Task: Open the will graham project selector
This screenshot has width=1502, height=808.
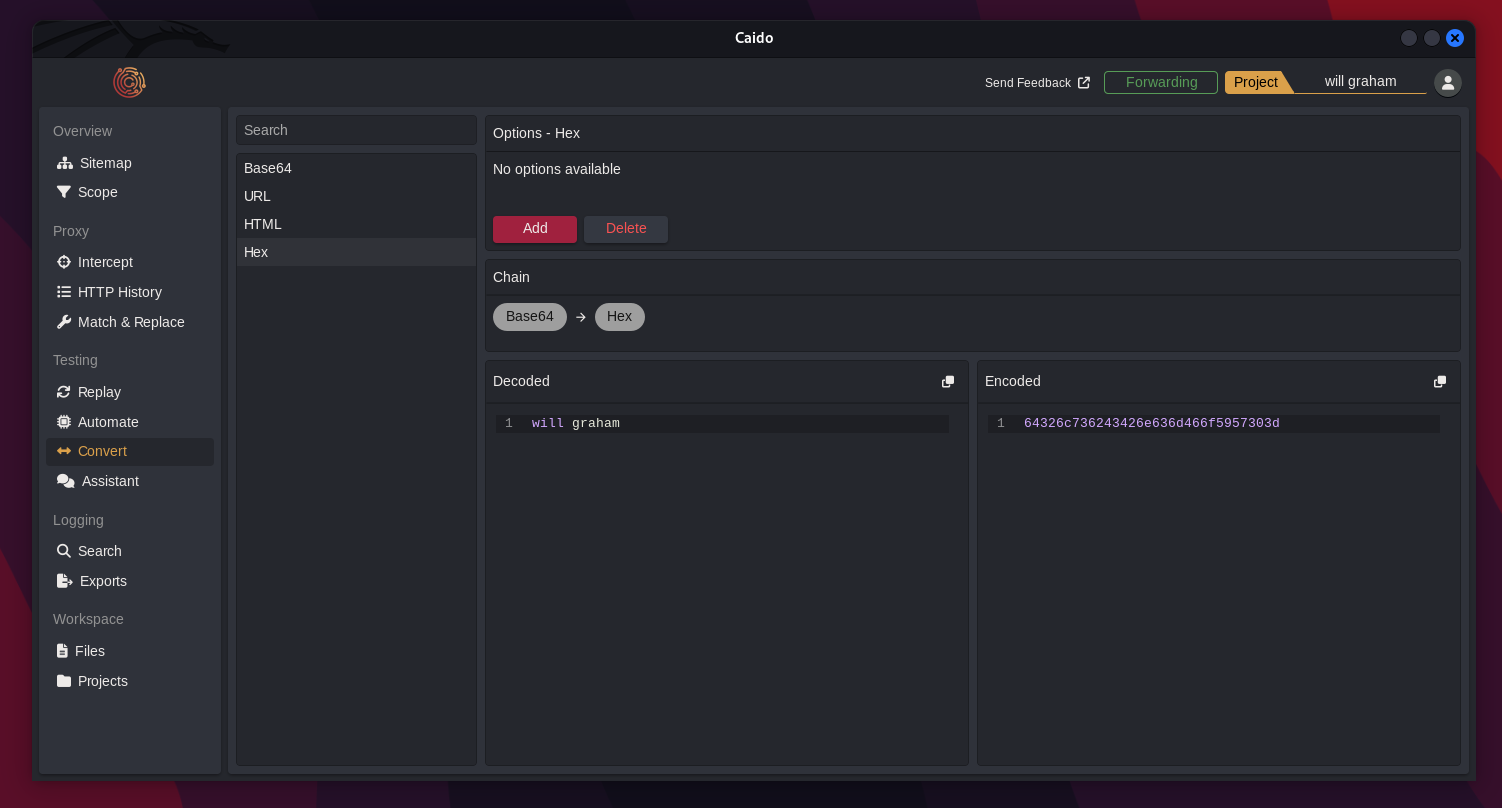Action: [x=1361, y=82]
